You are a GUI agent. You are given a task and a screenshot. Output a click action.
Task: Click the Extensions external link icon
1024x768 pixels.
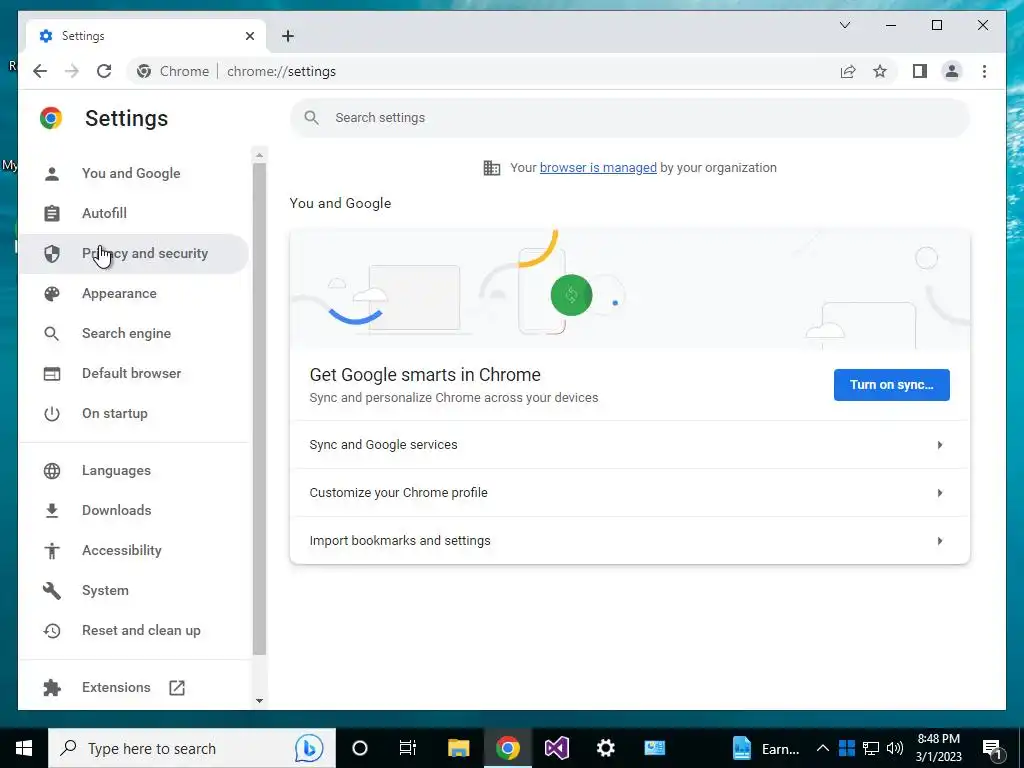177,688
